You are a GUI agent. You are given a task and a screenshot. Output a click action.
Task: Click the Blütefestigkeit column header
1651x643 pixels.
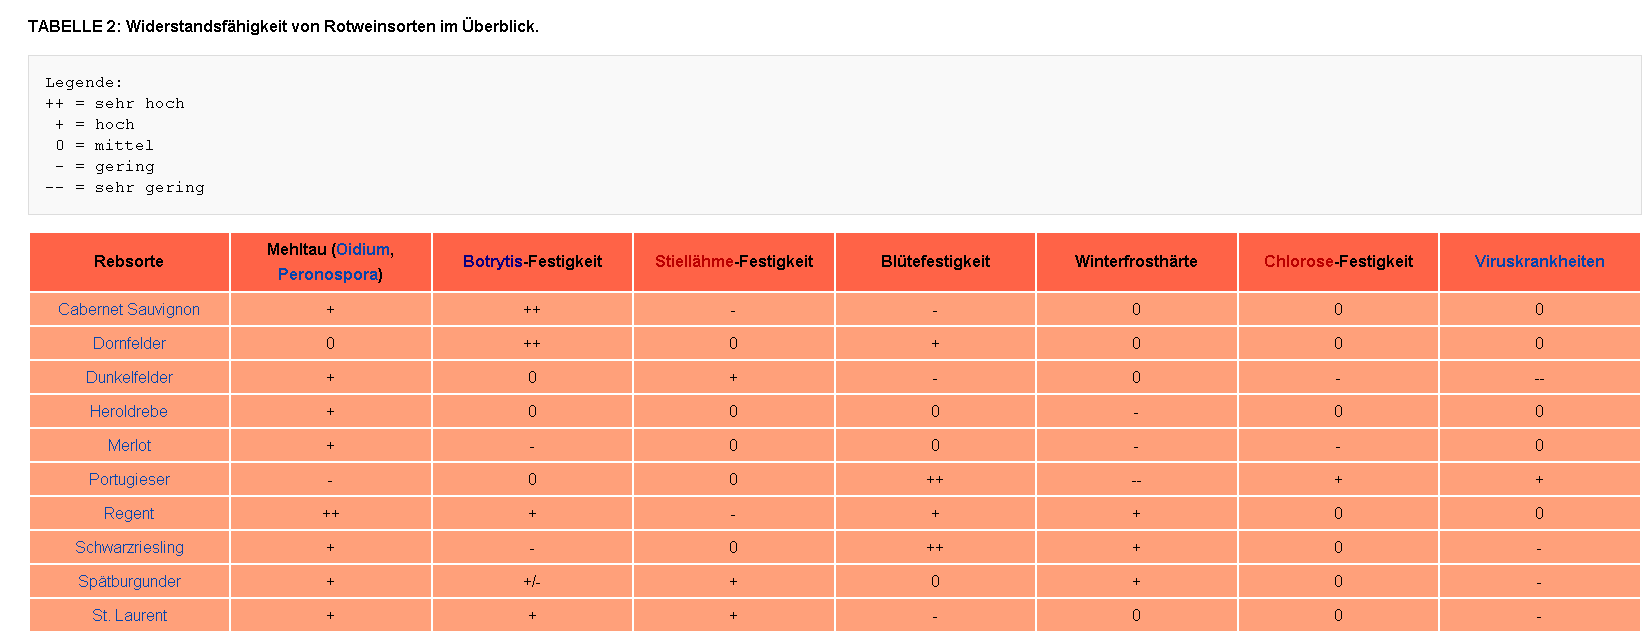(x=935, y=262)
